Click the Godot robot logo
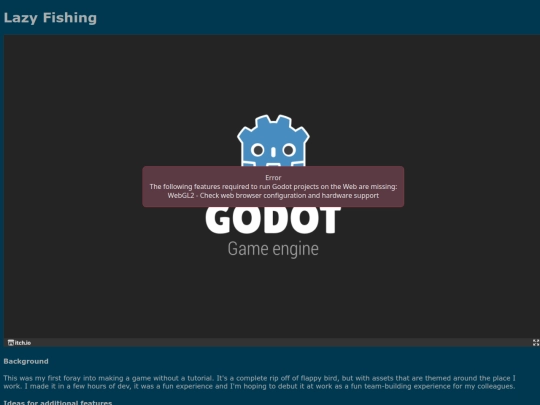The width and height of the screenshot is (540, 405). coord(273,140)
